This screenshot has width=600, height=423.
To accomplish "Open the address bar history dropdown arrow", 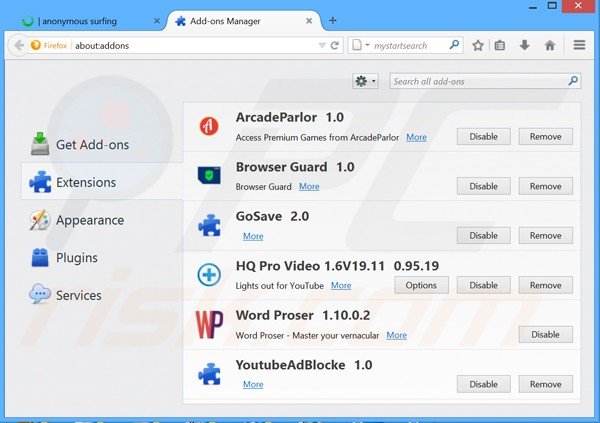I will [x=322, y=46].
